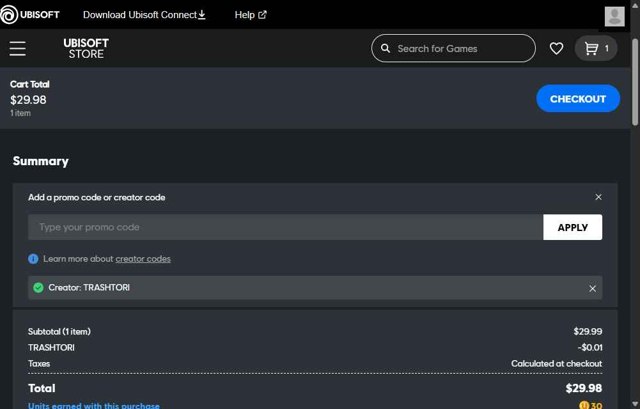Click the scrollbar down arrow
This screenshot has width=640, height=409.
coord(635,404)
